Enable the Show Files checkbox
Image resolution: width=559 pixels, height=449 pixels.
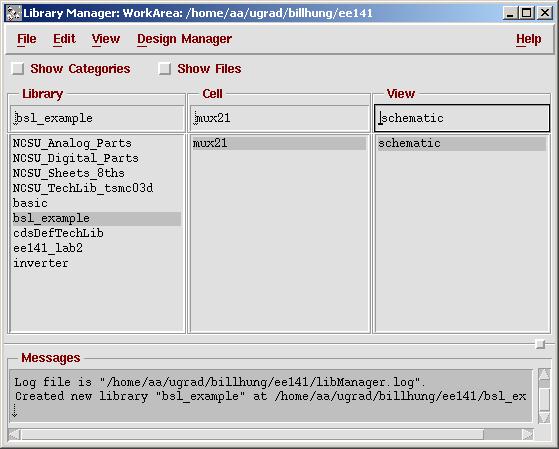[164, 68]
